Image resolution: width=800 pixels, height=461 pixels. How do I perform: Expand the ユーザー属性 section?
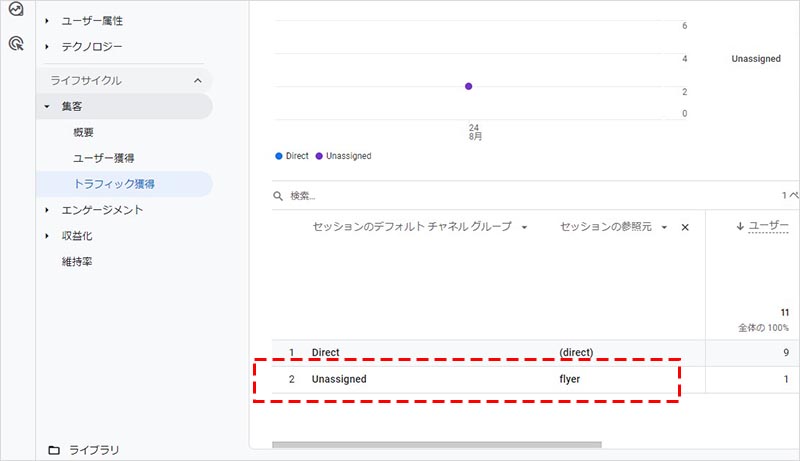[47, 21]
